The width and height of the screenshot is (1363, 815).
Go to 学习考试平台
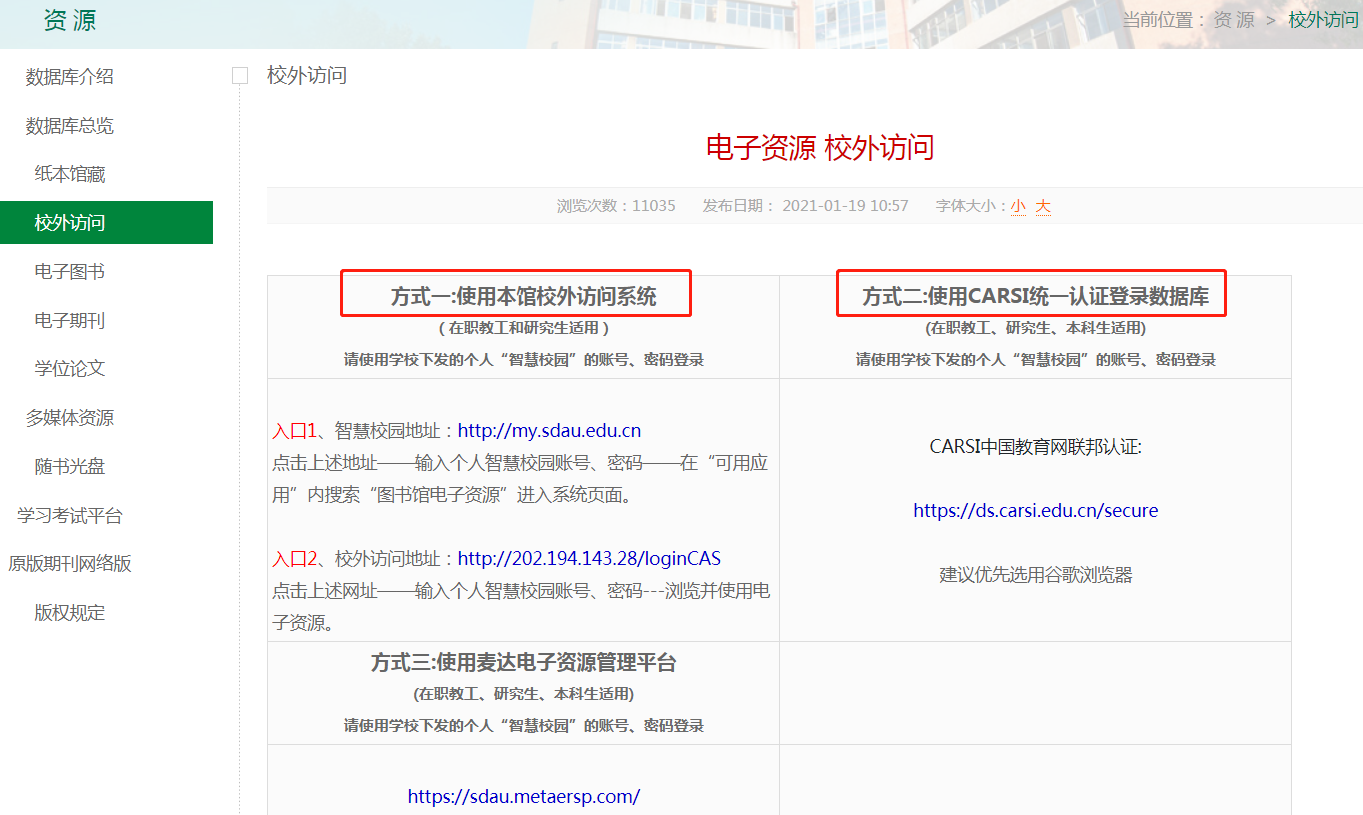[69, 515]
